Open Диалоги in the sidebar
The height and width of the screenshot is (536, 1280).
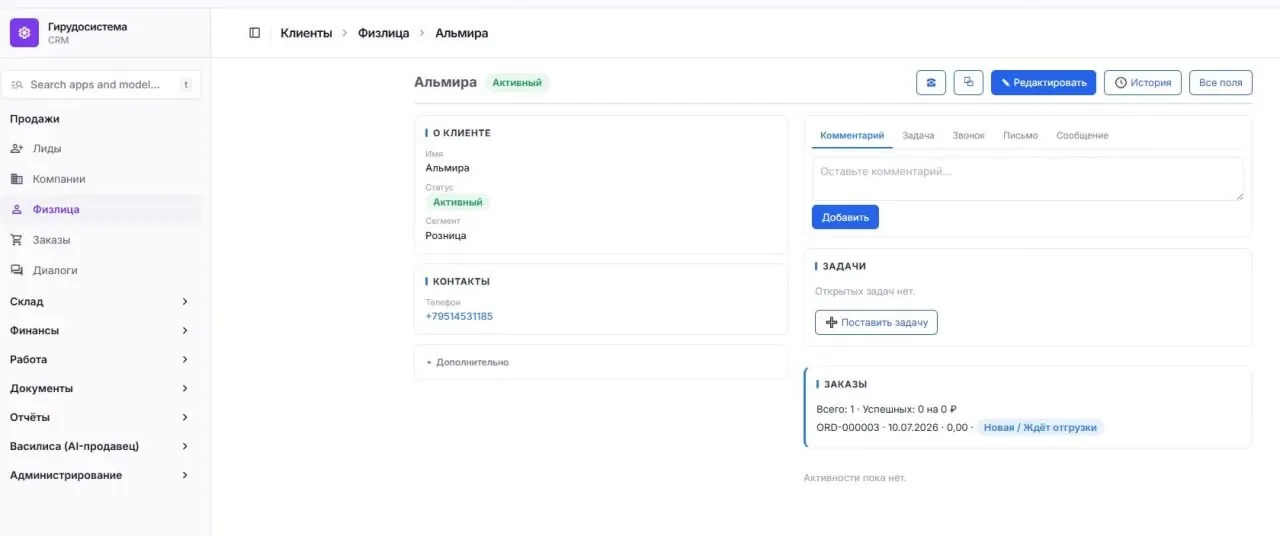click(x=100, y=270)
